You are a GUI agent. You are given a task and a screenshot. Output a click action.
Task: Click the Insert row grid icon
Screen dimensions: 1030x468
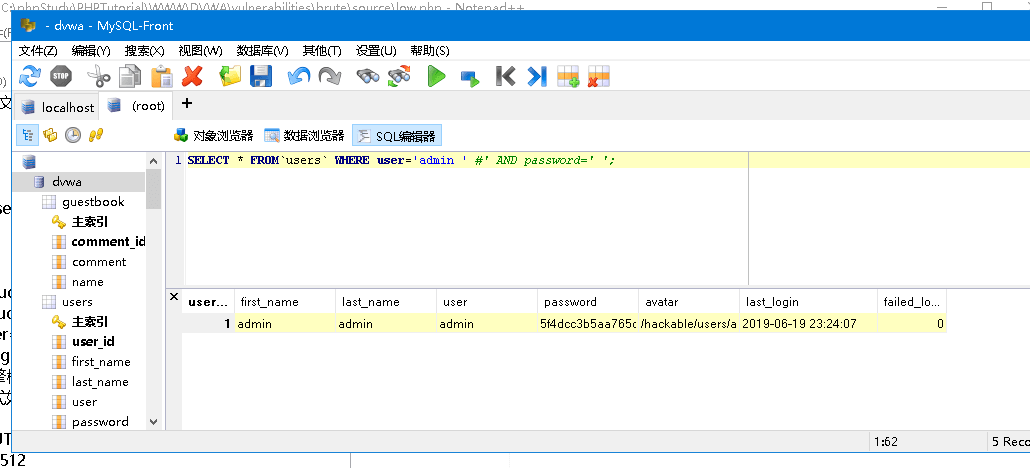click(x=568, y=76)
